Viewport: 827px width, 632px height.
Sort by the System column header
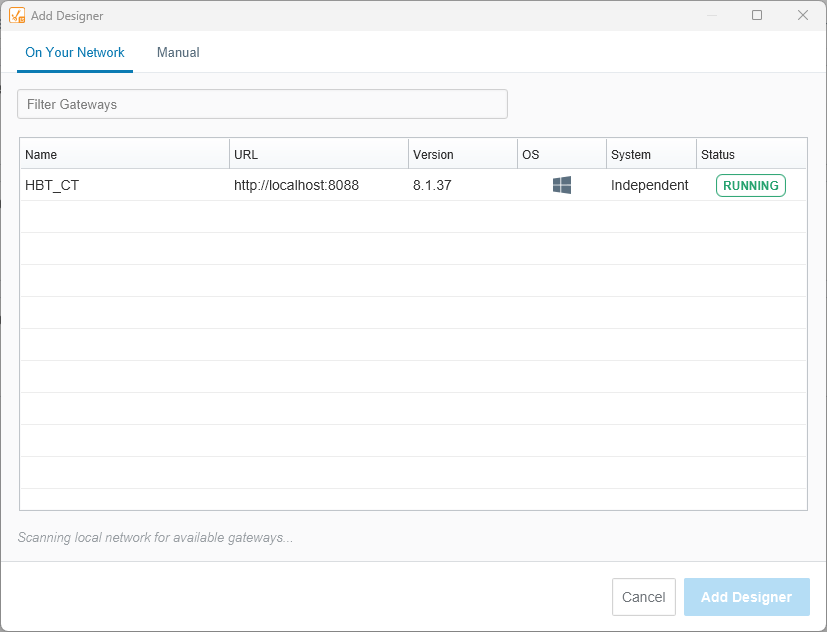pyautogui.click(x=650, y=155)
